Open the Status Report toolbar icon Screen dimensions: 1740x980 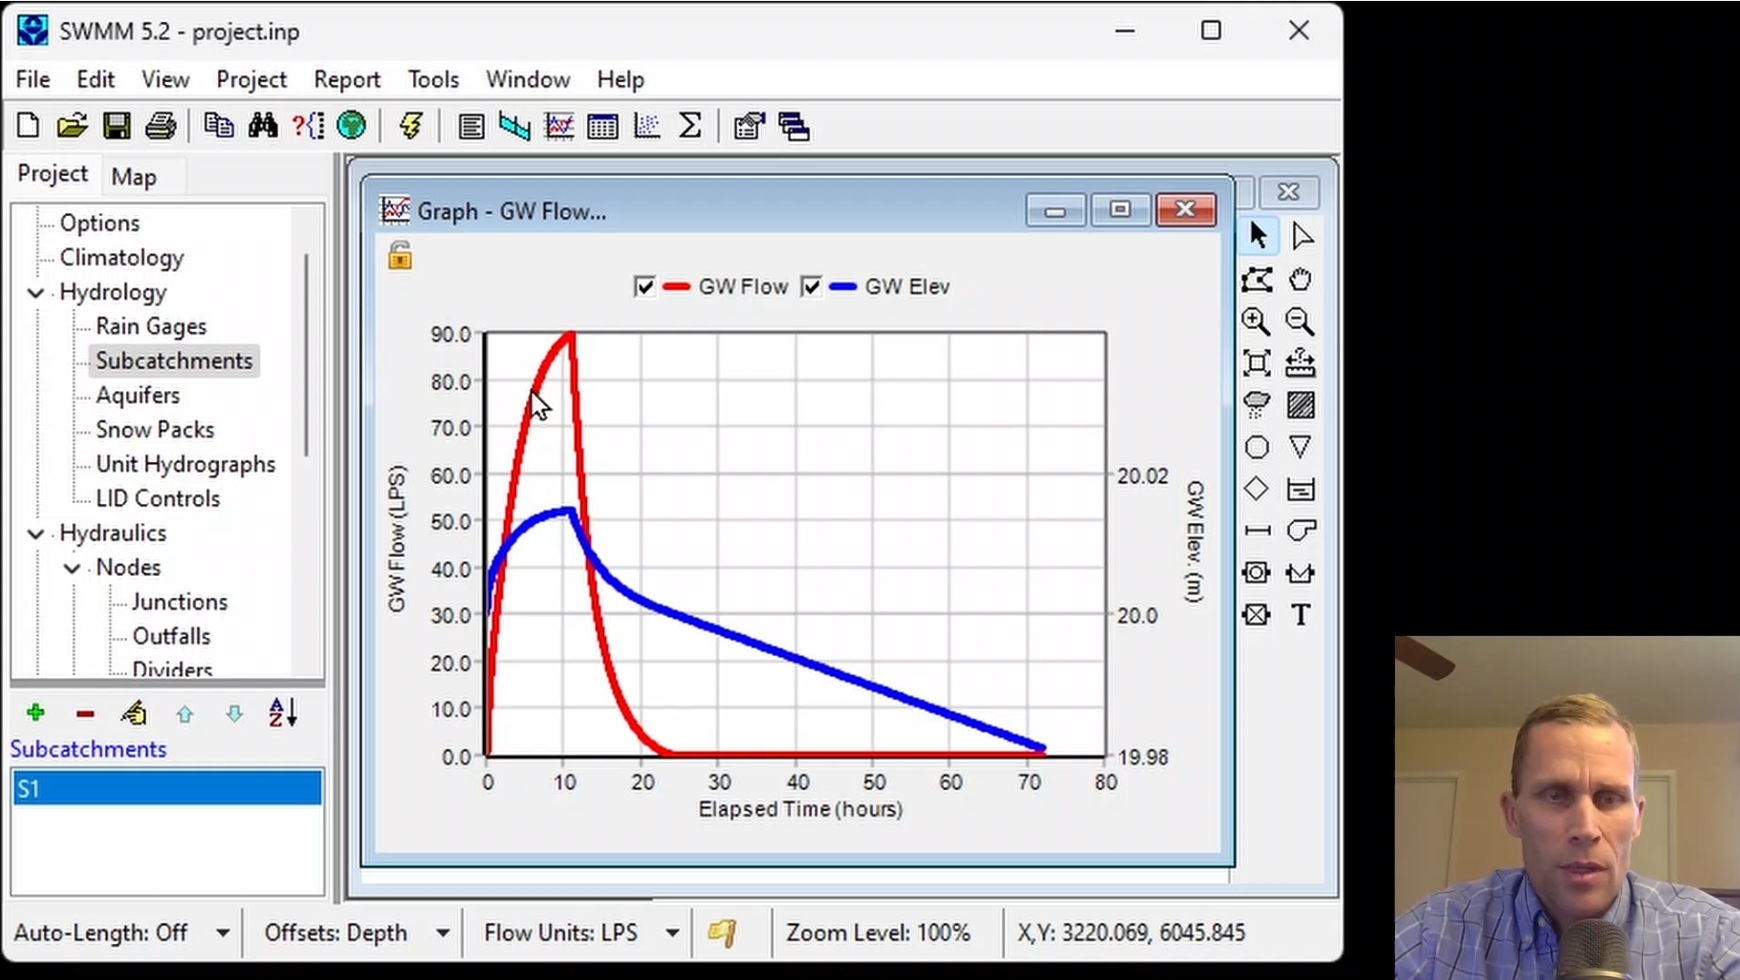click(471, 126)
